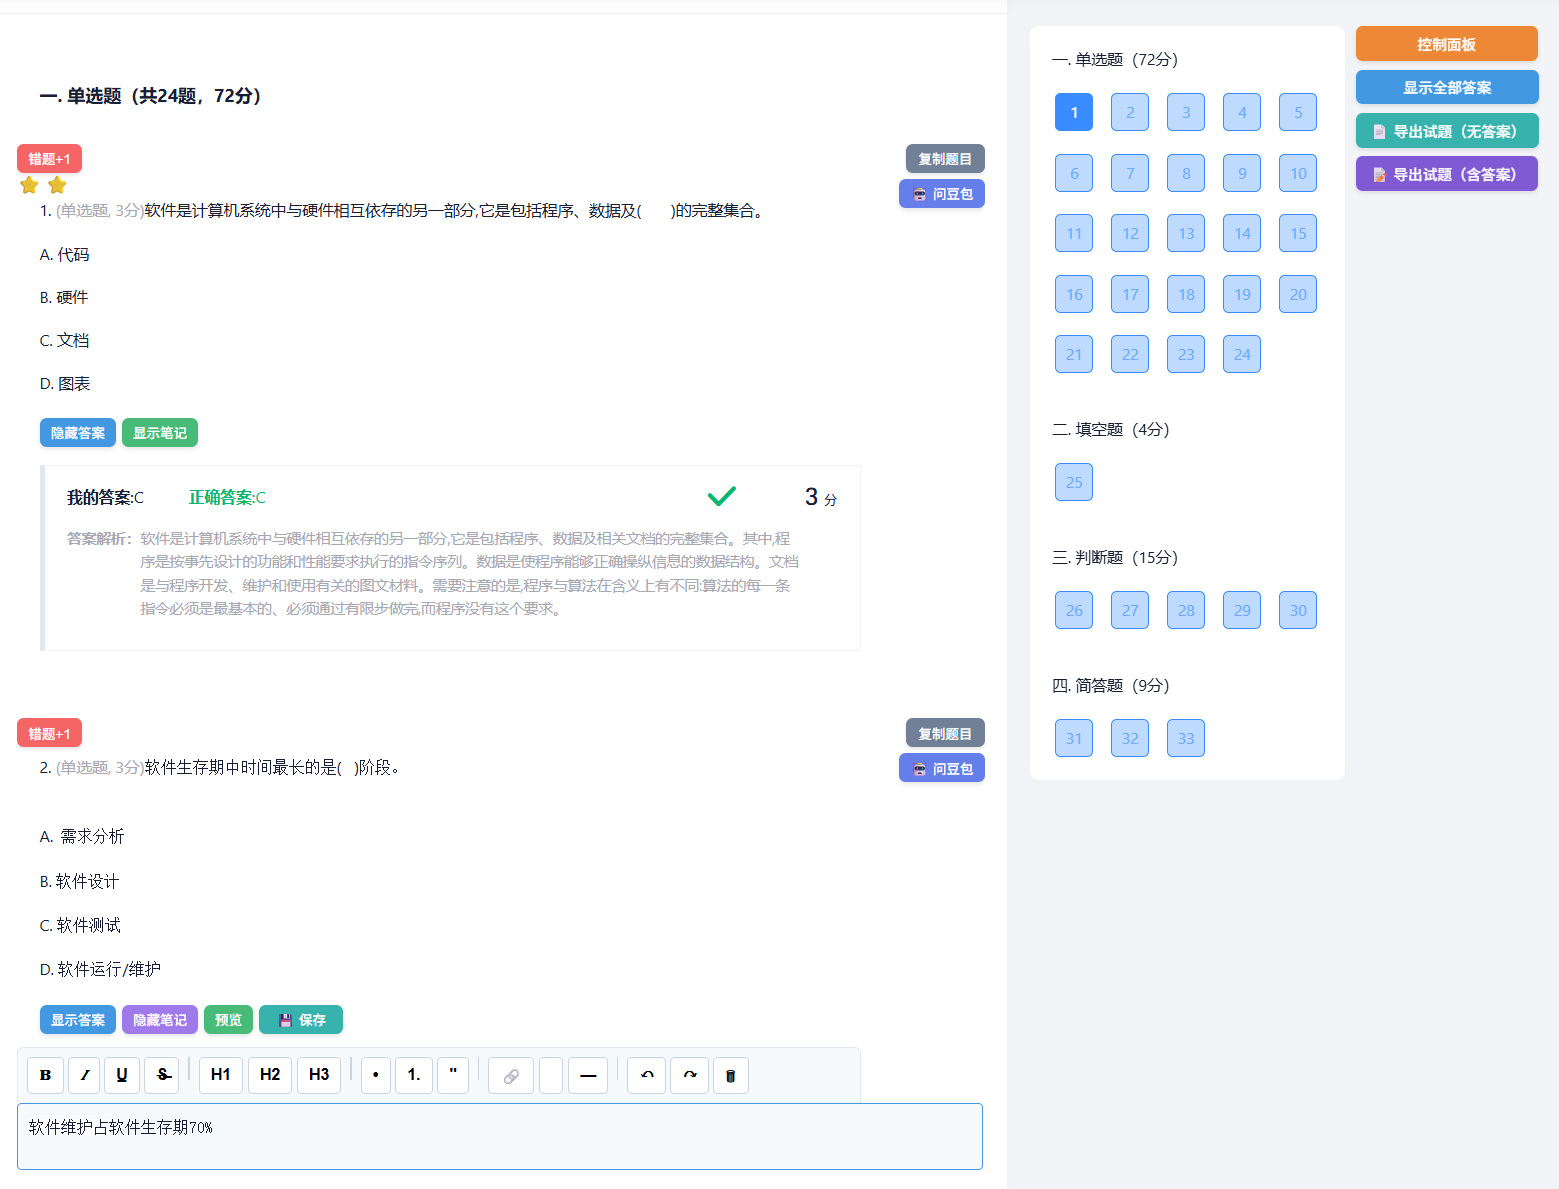This screenshot has height=1189, width=1559.
Task: Hide the answer for question 1
Action: point(77,432)
